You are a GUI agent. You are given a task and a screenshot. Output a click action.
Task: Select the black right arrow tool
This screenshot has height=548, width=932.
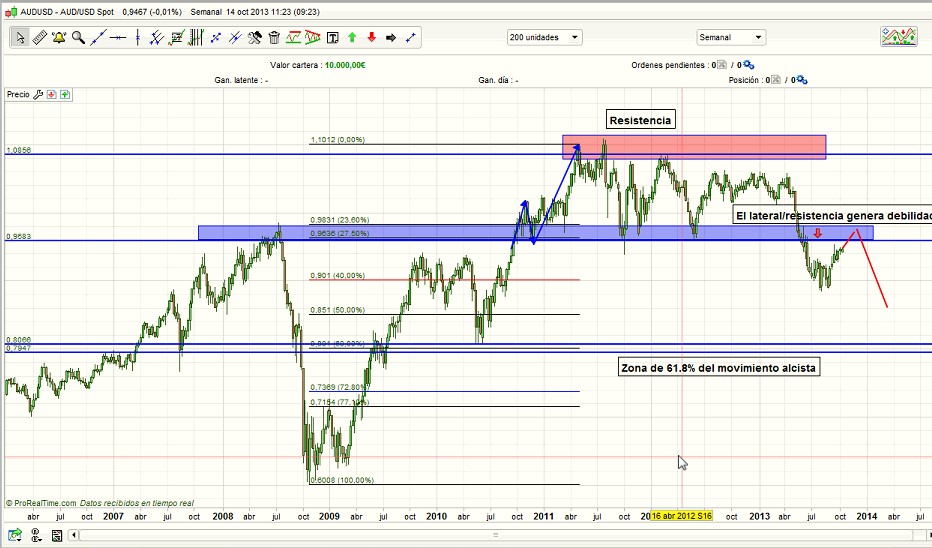click(391, 37)
